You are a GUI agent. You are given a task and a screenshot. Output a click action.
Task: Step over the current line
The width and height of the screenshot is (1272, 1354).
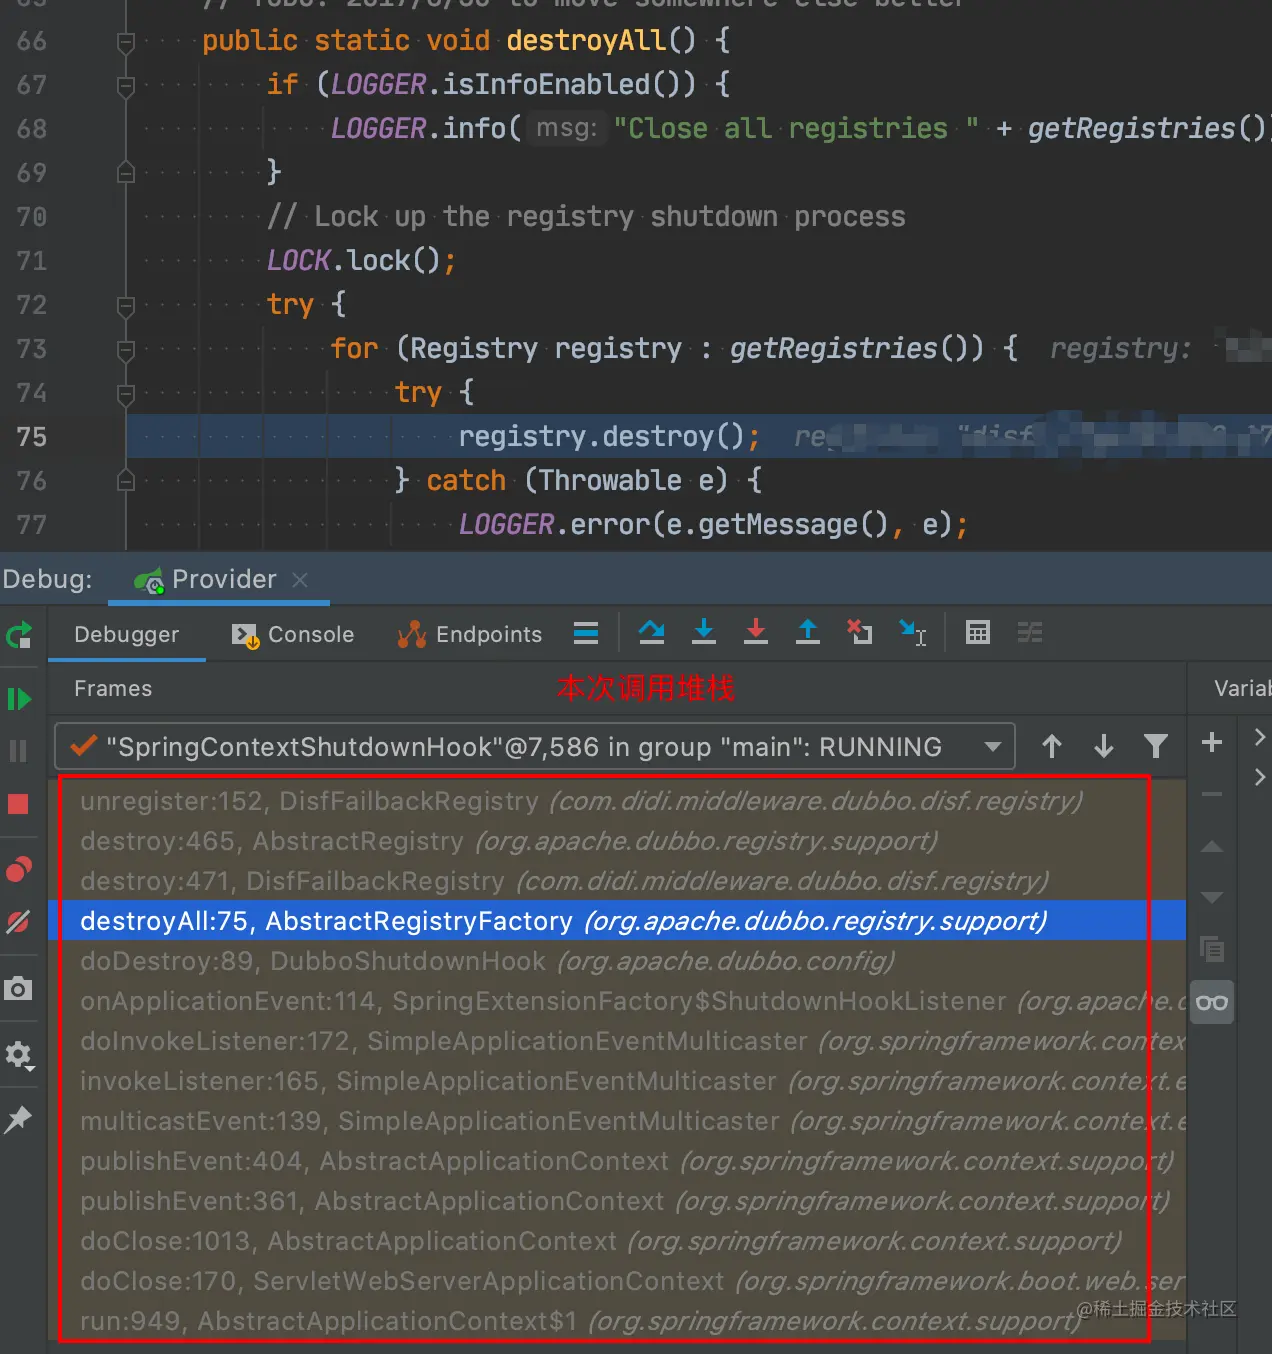pos(652,632)
